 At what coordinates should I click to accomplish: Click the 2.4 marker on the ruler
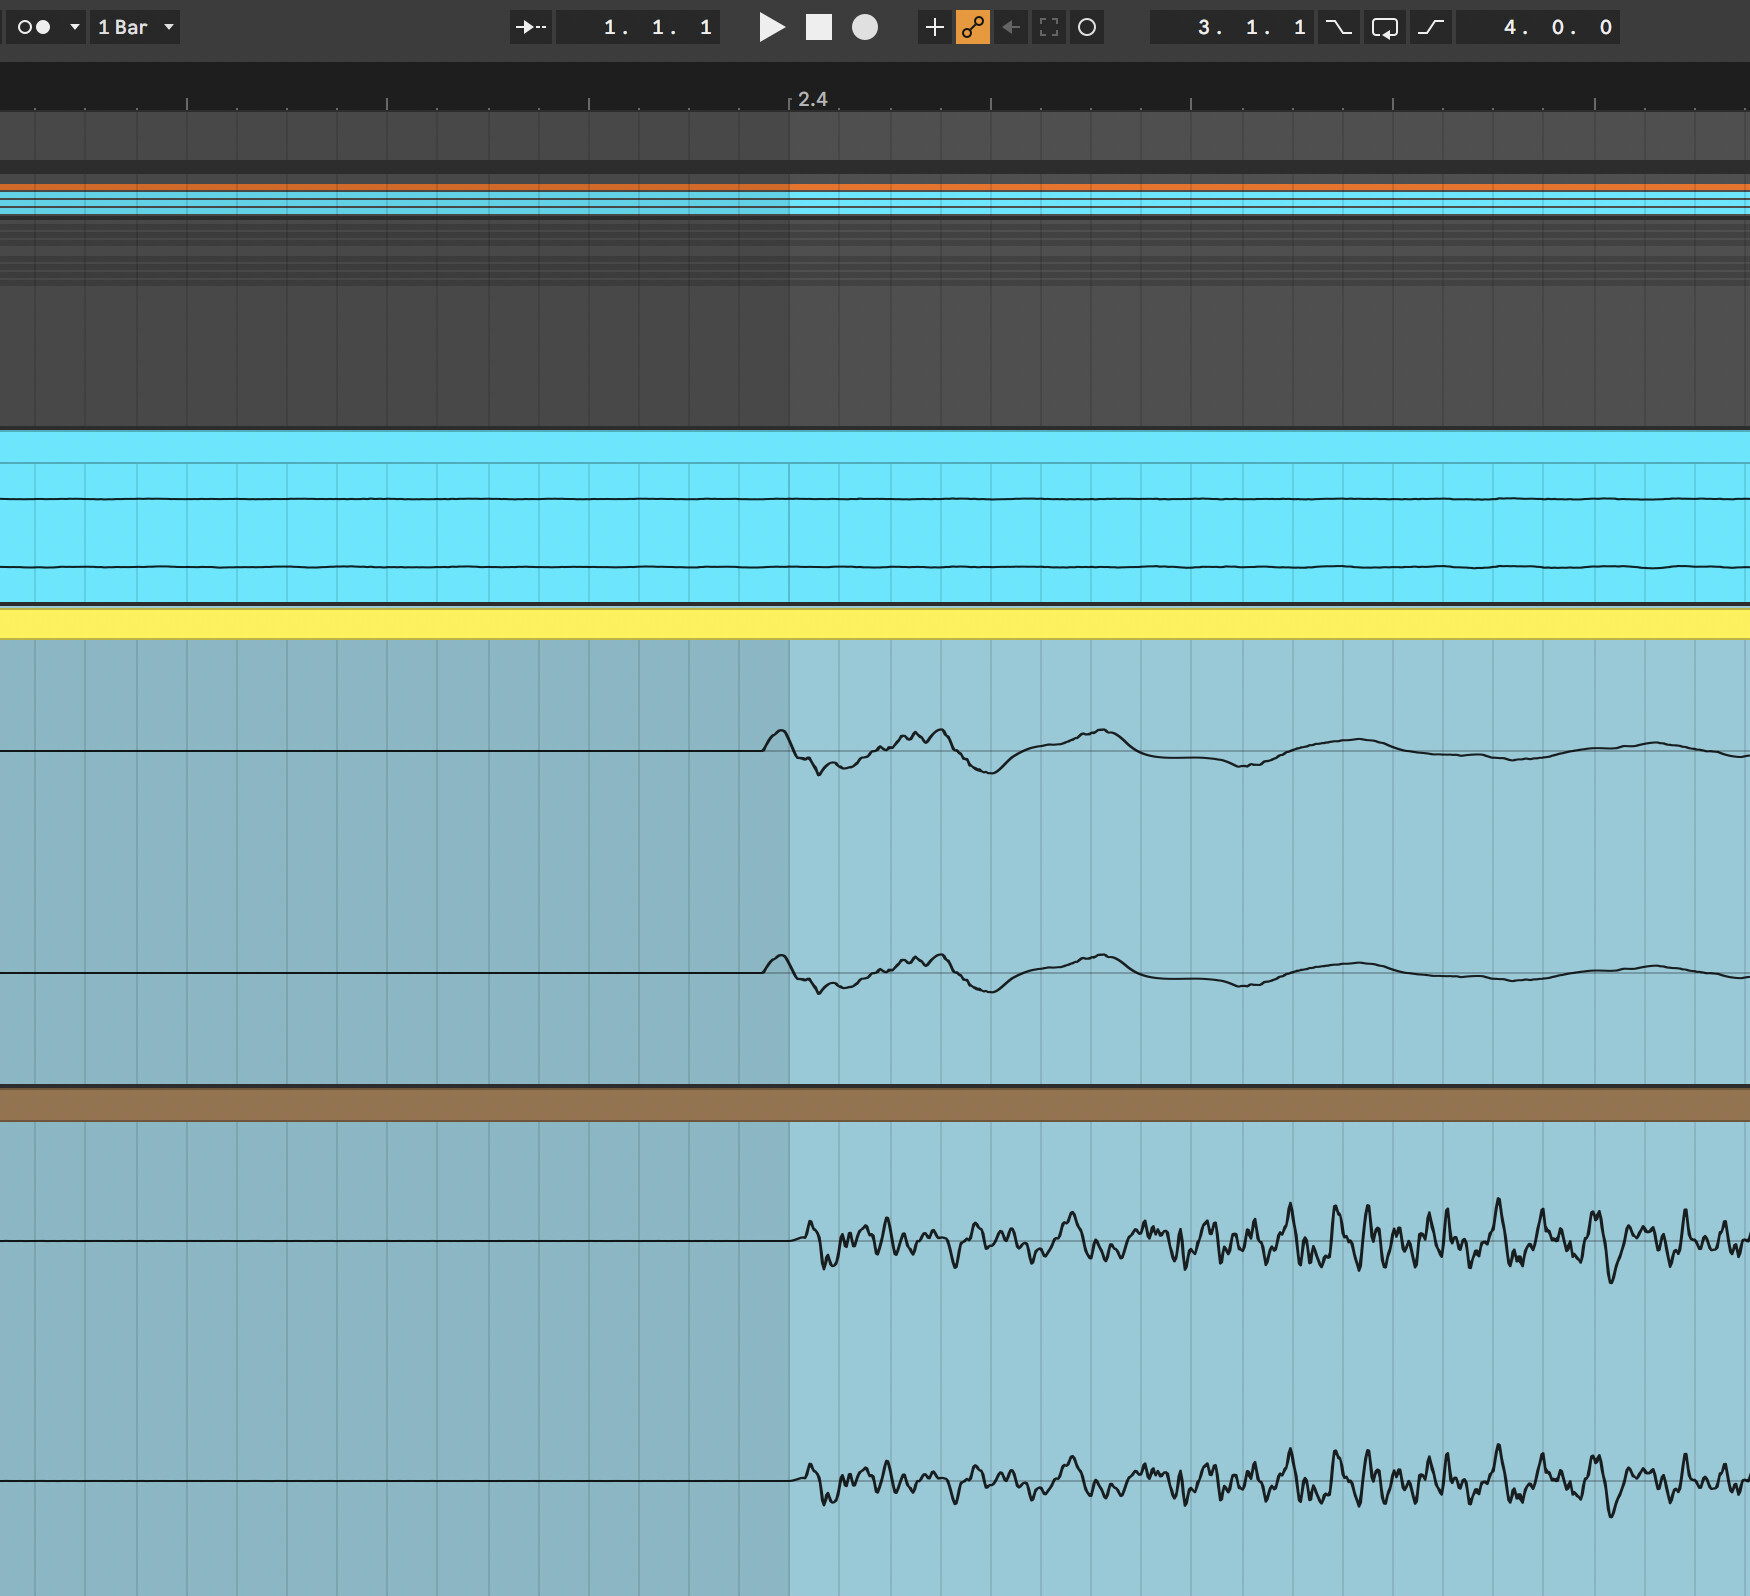pyautogui.click(x=812, y=99)
